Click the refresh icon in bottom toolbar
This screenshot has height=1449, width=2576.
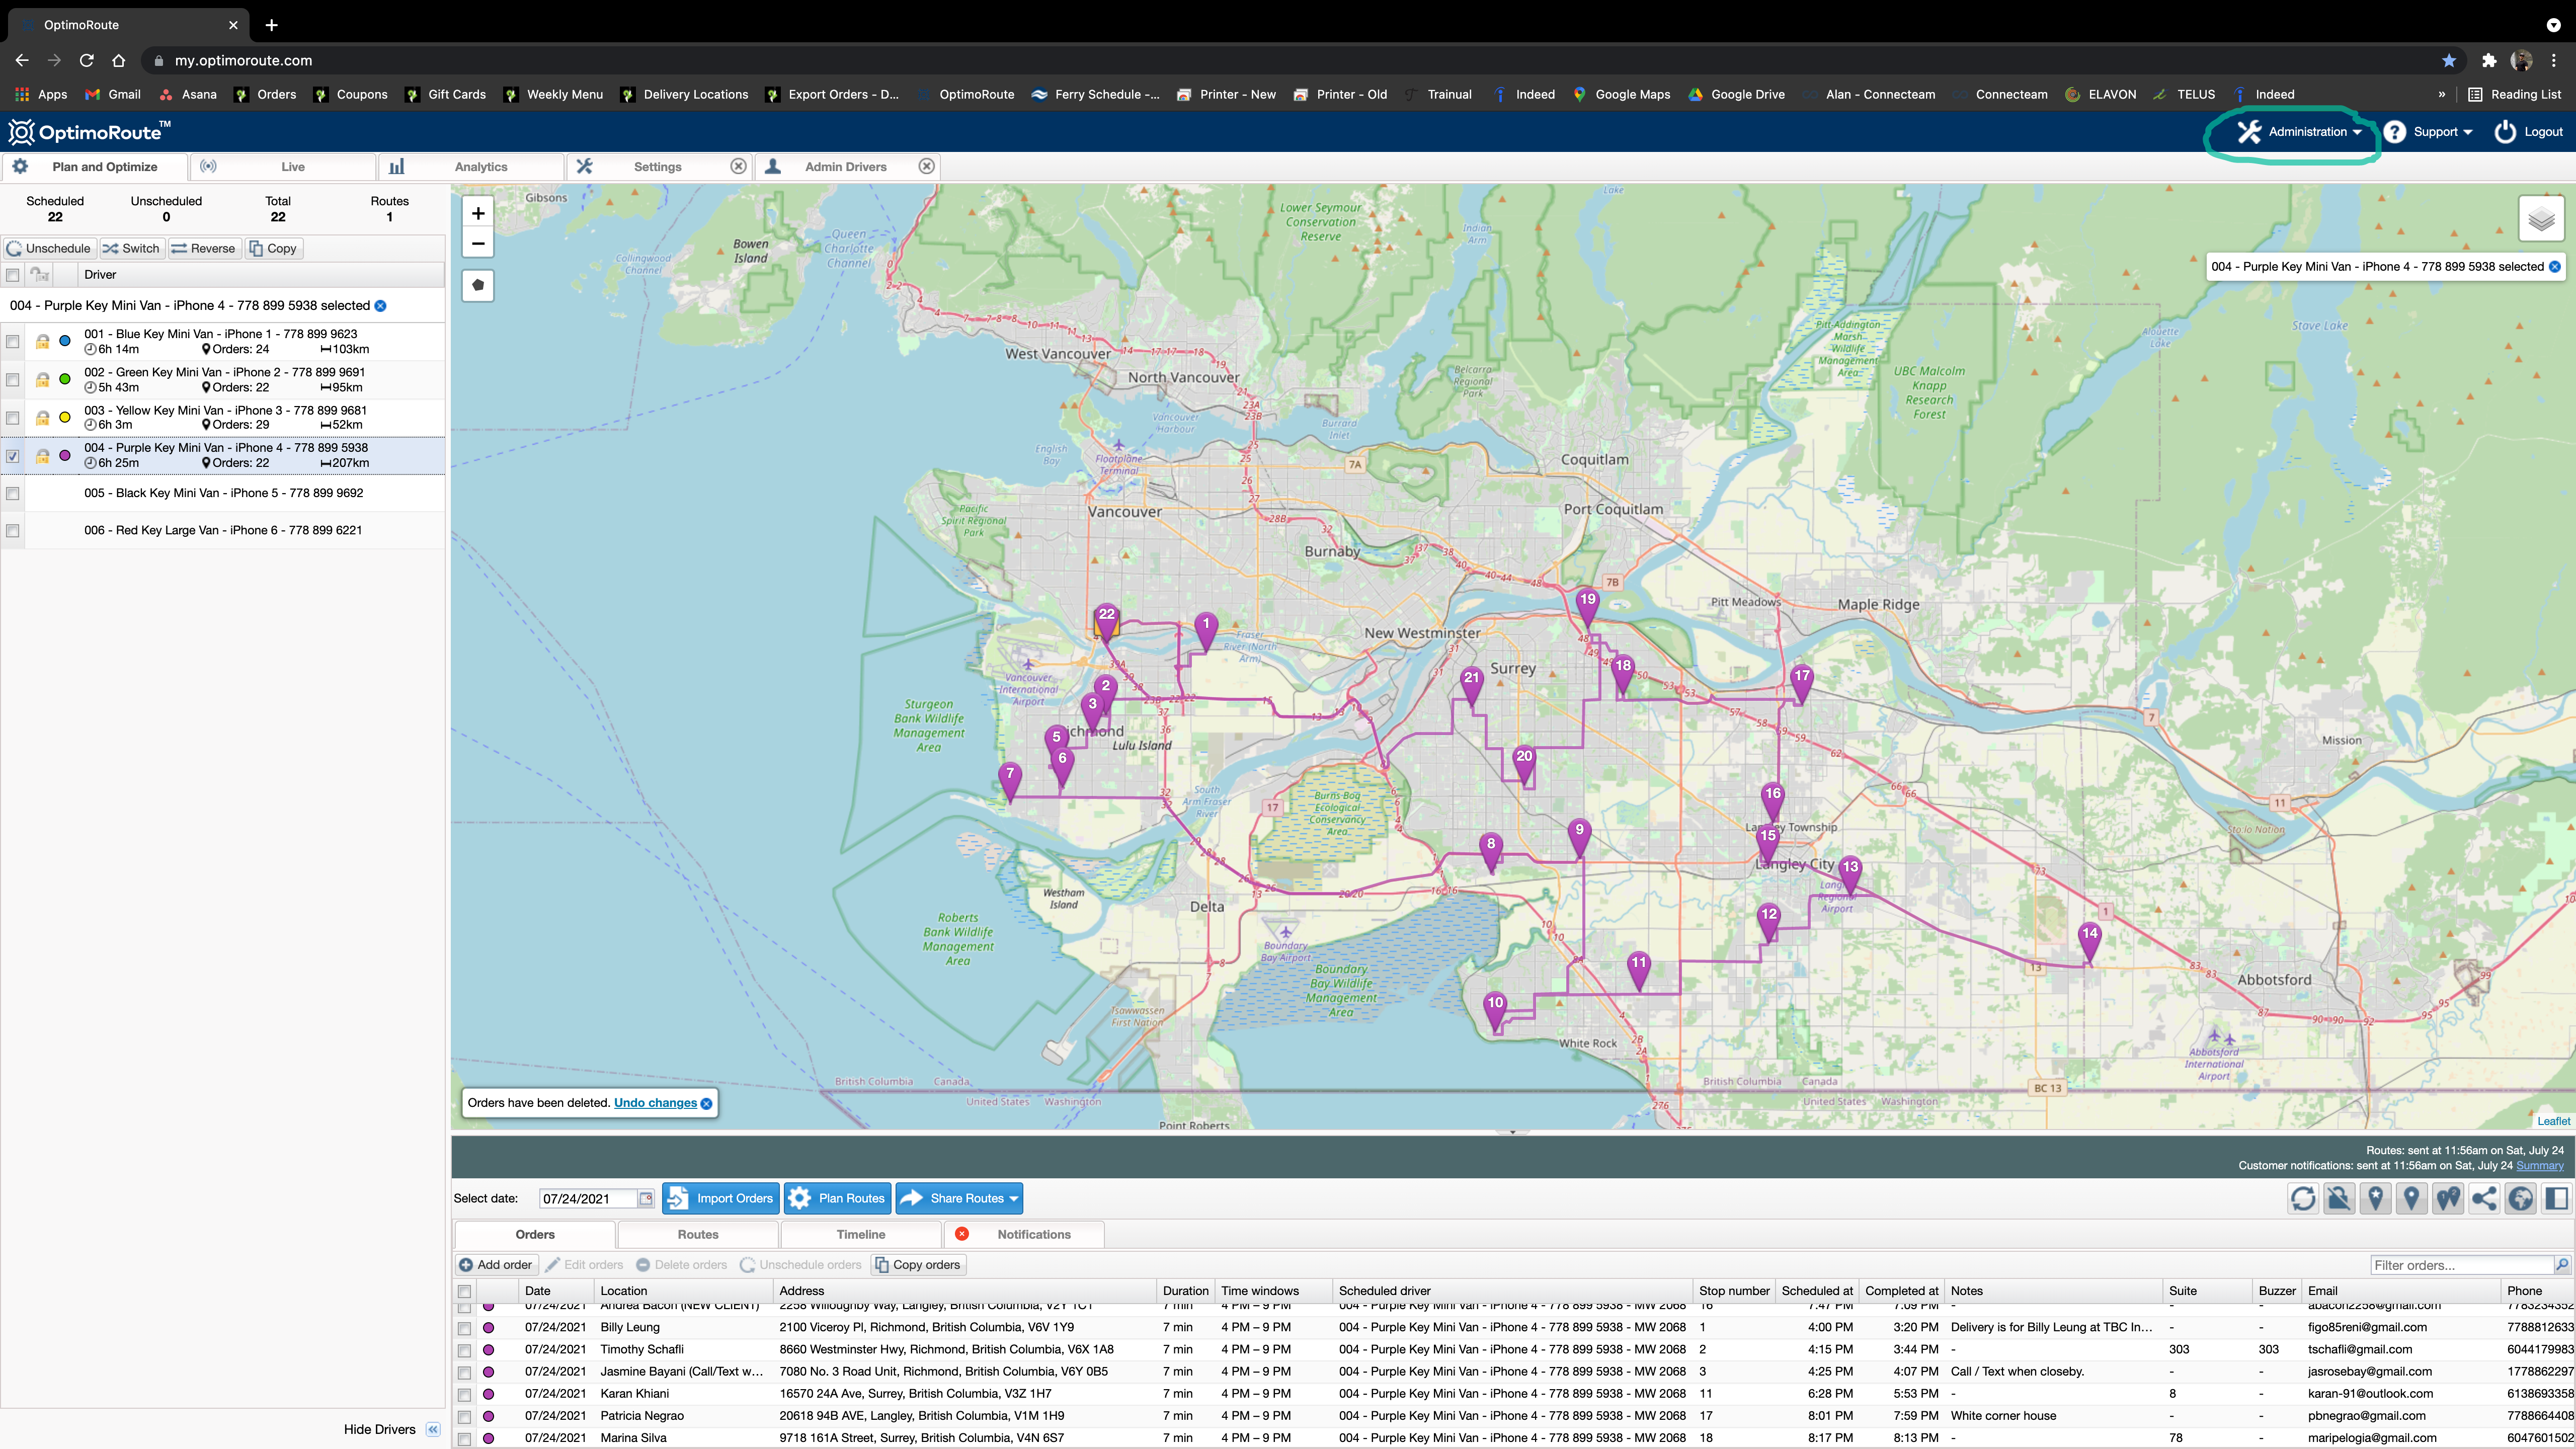click(x=2303, y=1198)
